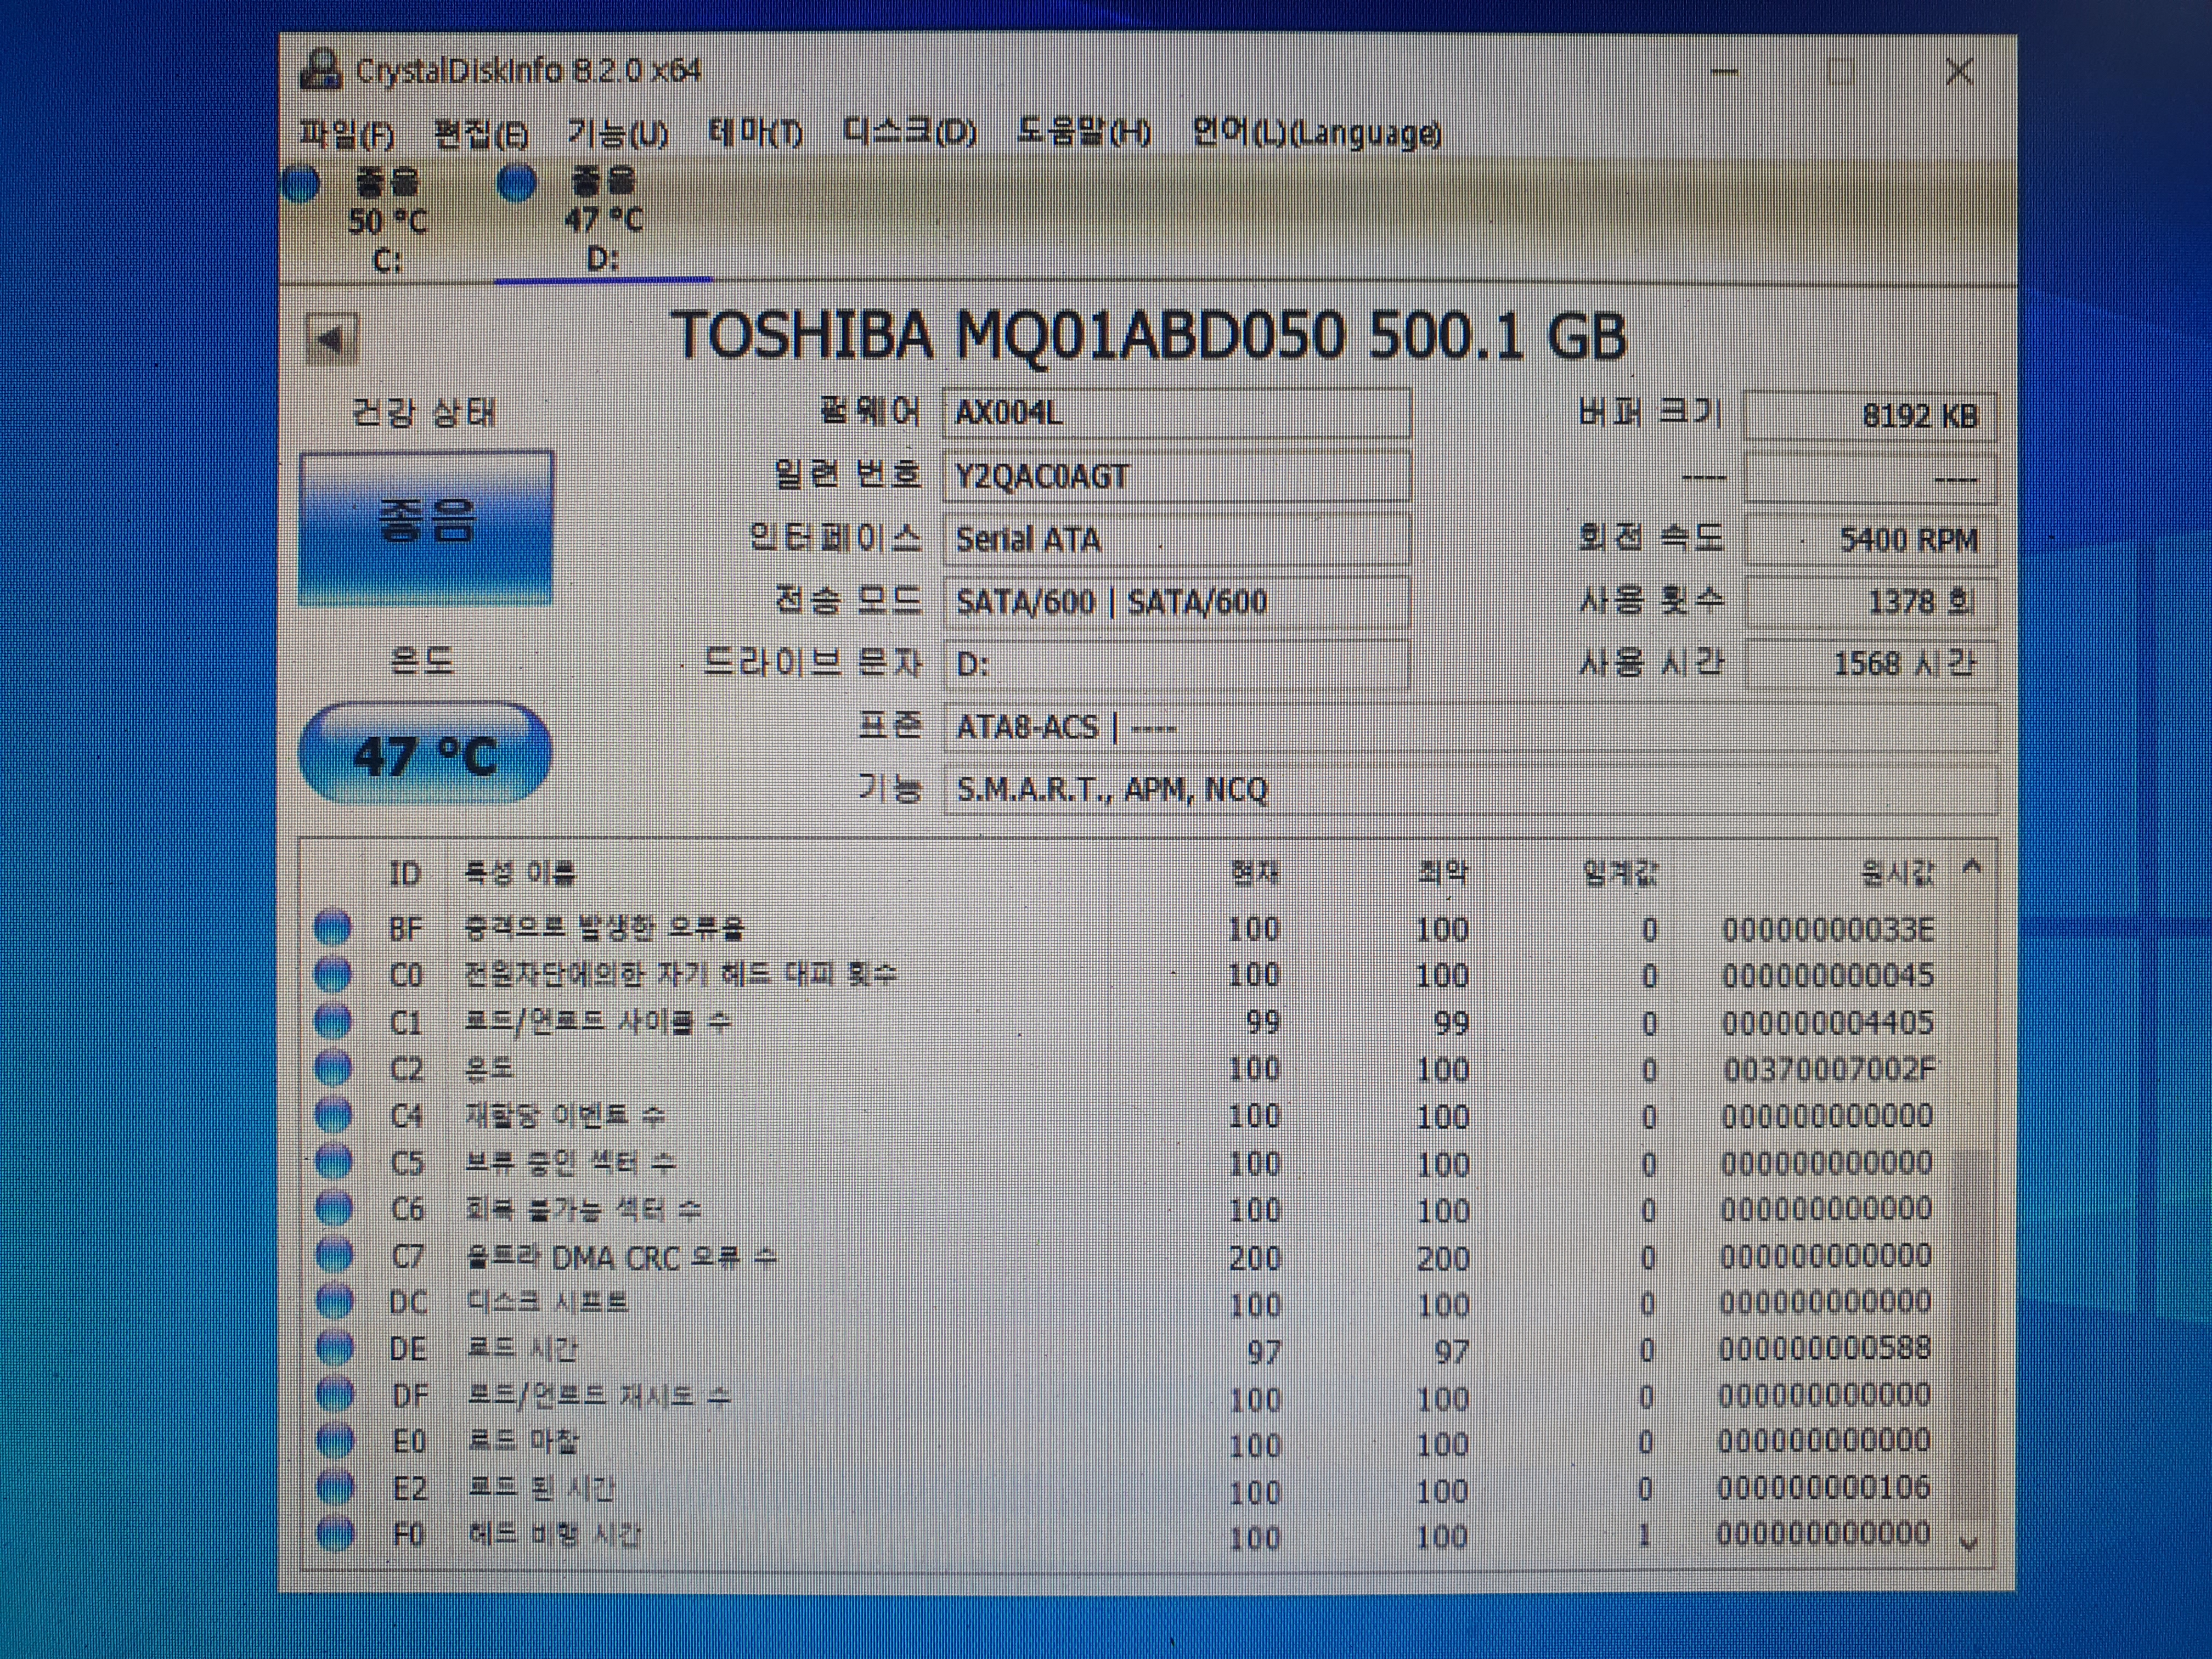
Task: Click raw value 000000000045
Action: (x=1828, y=976)
